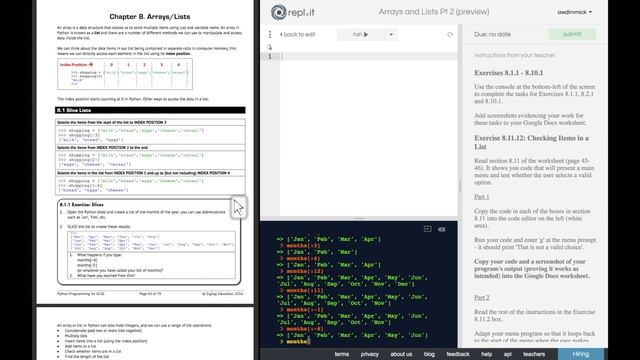
Task: Click the blue Hiring button
Action: (580, 354)
